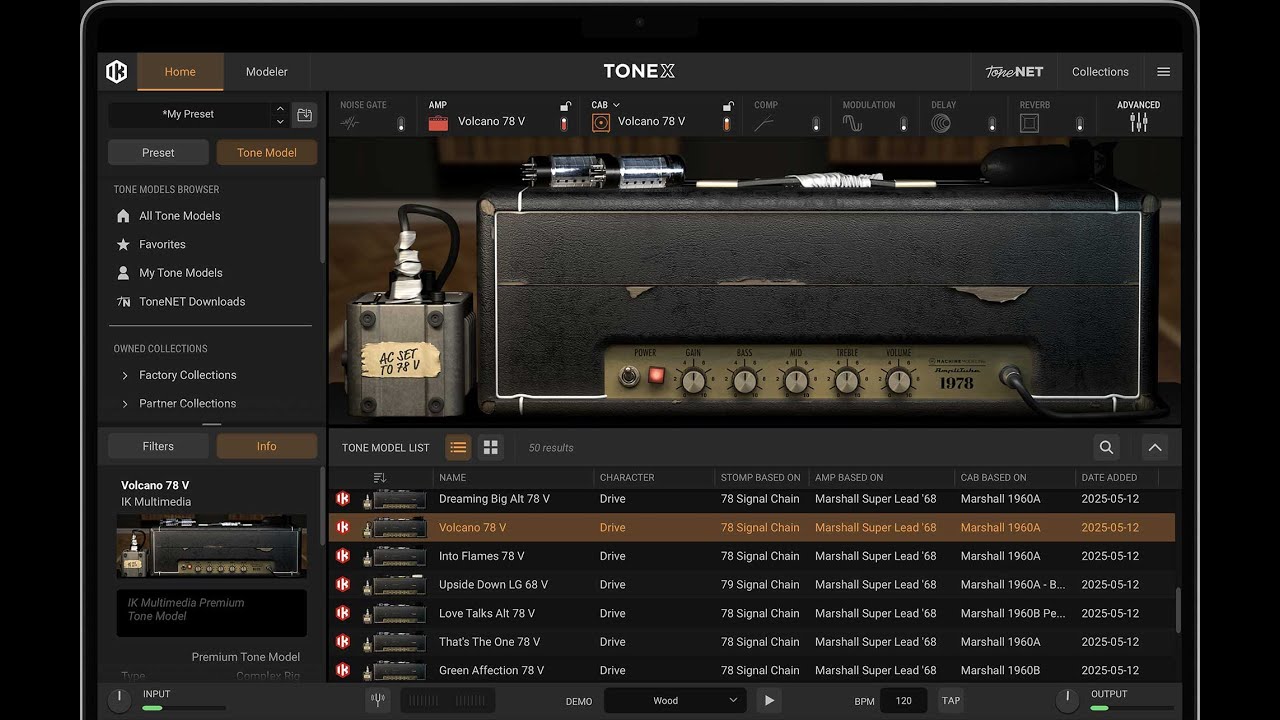
Task: Click the Favorites star icon
Action: pyautogui.click(x=123, y=244)
